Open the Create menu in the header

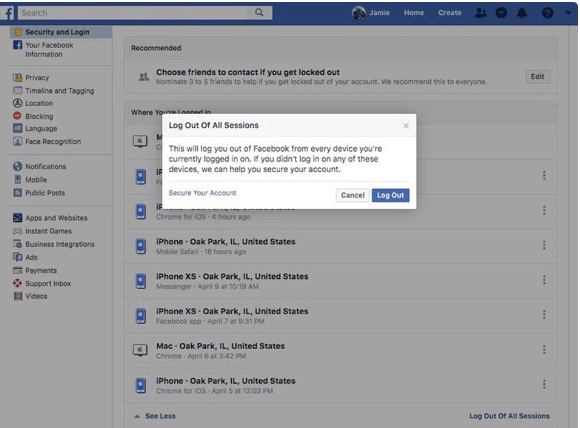pyautogui.click(x=449, y=13)
